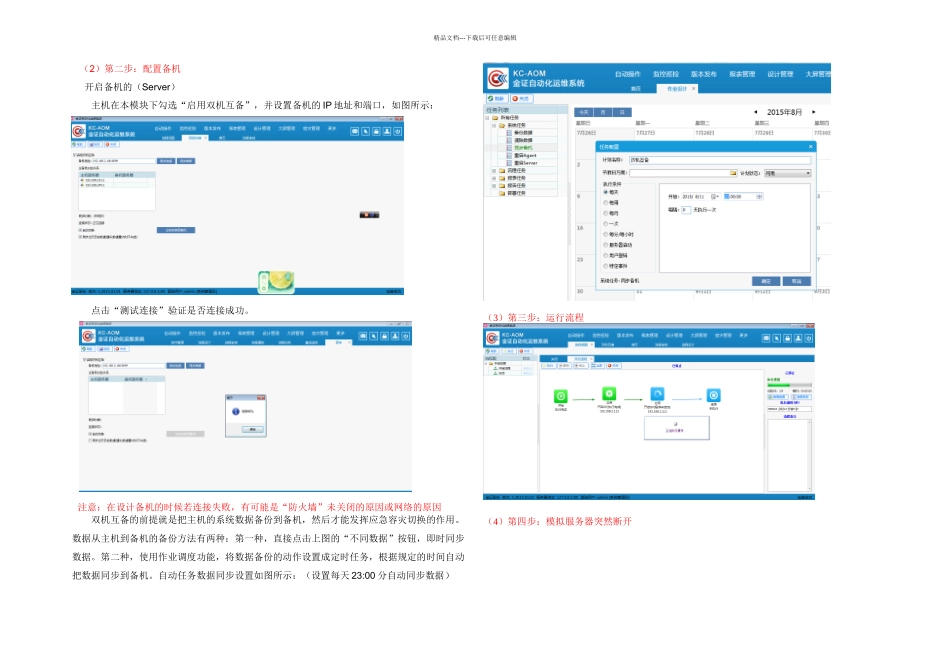The height and width of the screenshot is (672, 950).
Task: Select the 每天 radio option
Action: (605, 192)
